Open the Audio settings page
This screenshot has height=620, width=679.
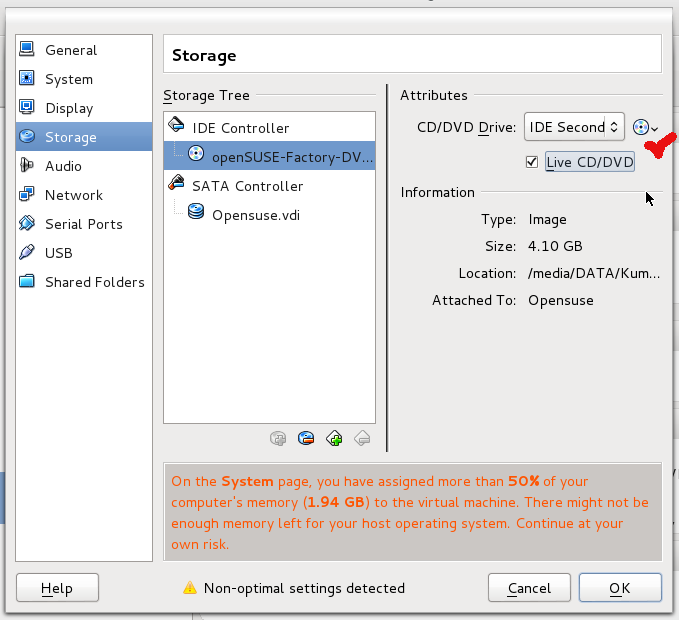pyautogui.click(x=84, y=166)
